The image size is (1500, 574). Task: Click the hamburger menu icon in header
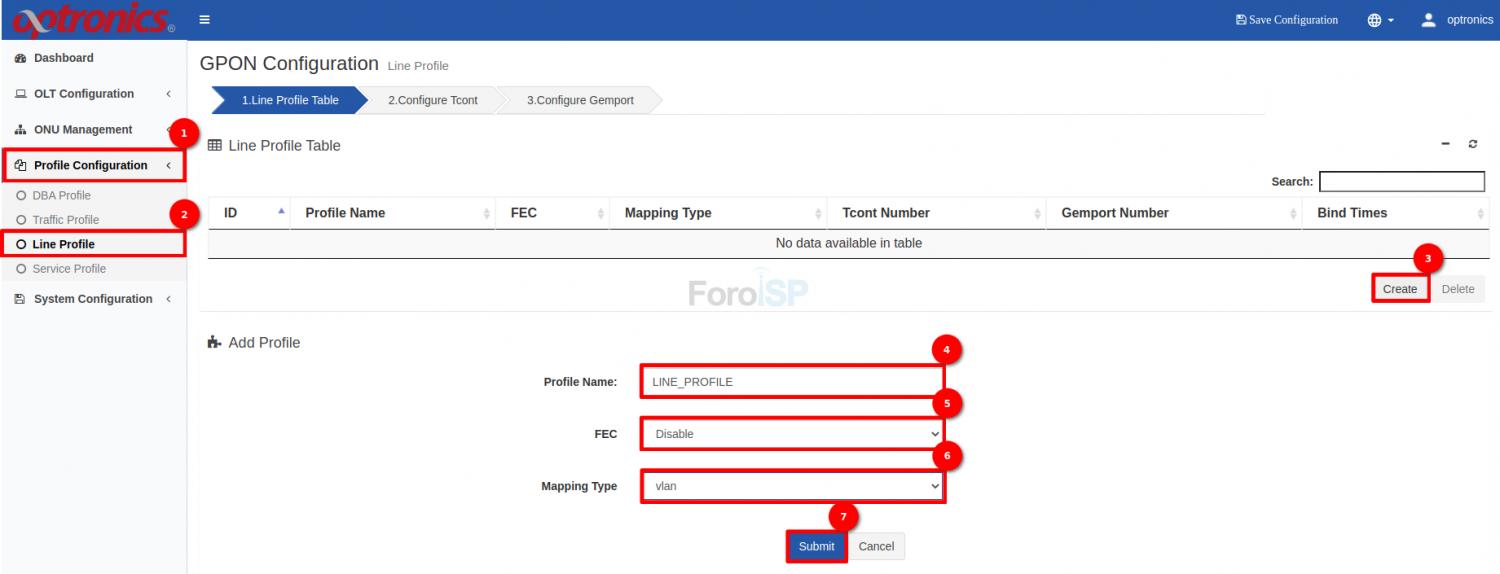[x=204, y=20]
